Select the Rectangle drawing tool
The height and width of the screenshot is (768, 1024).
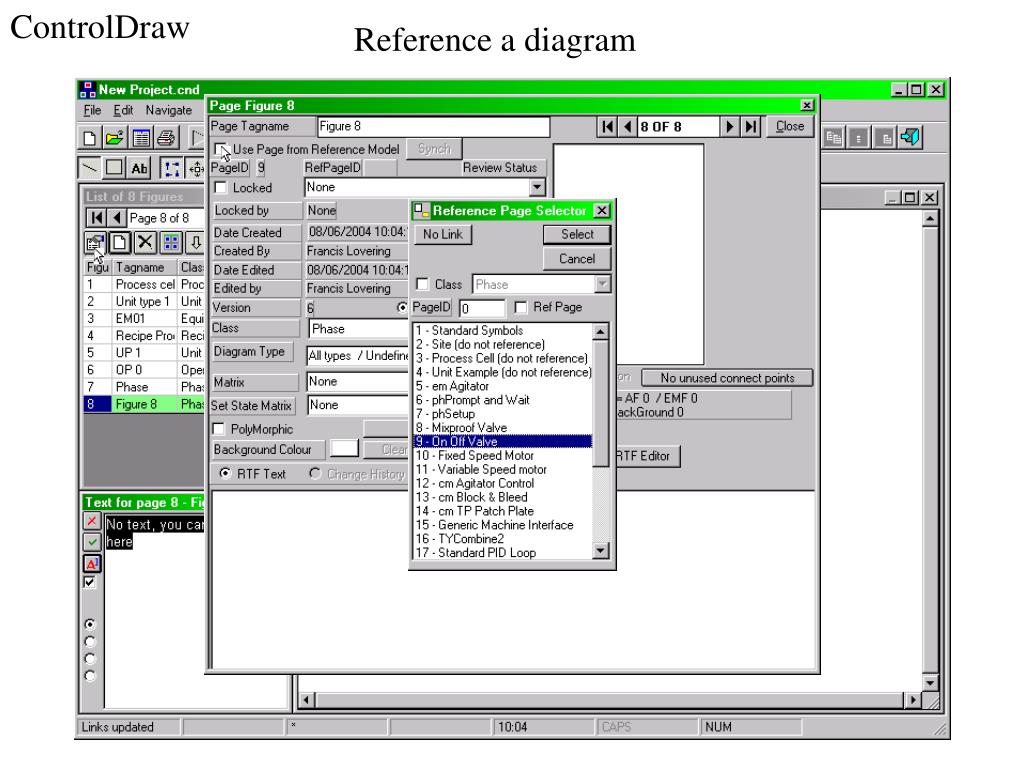114,168
